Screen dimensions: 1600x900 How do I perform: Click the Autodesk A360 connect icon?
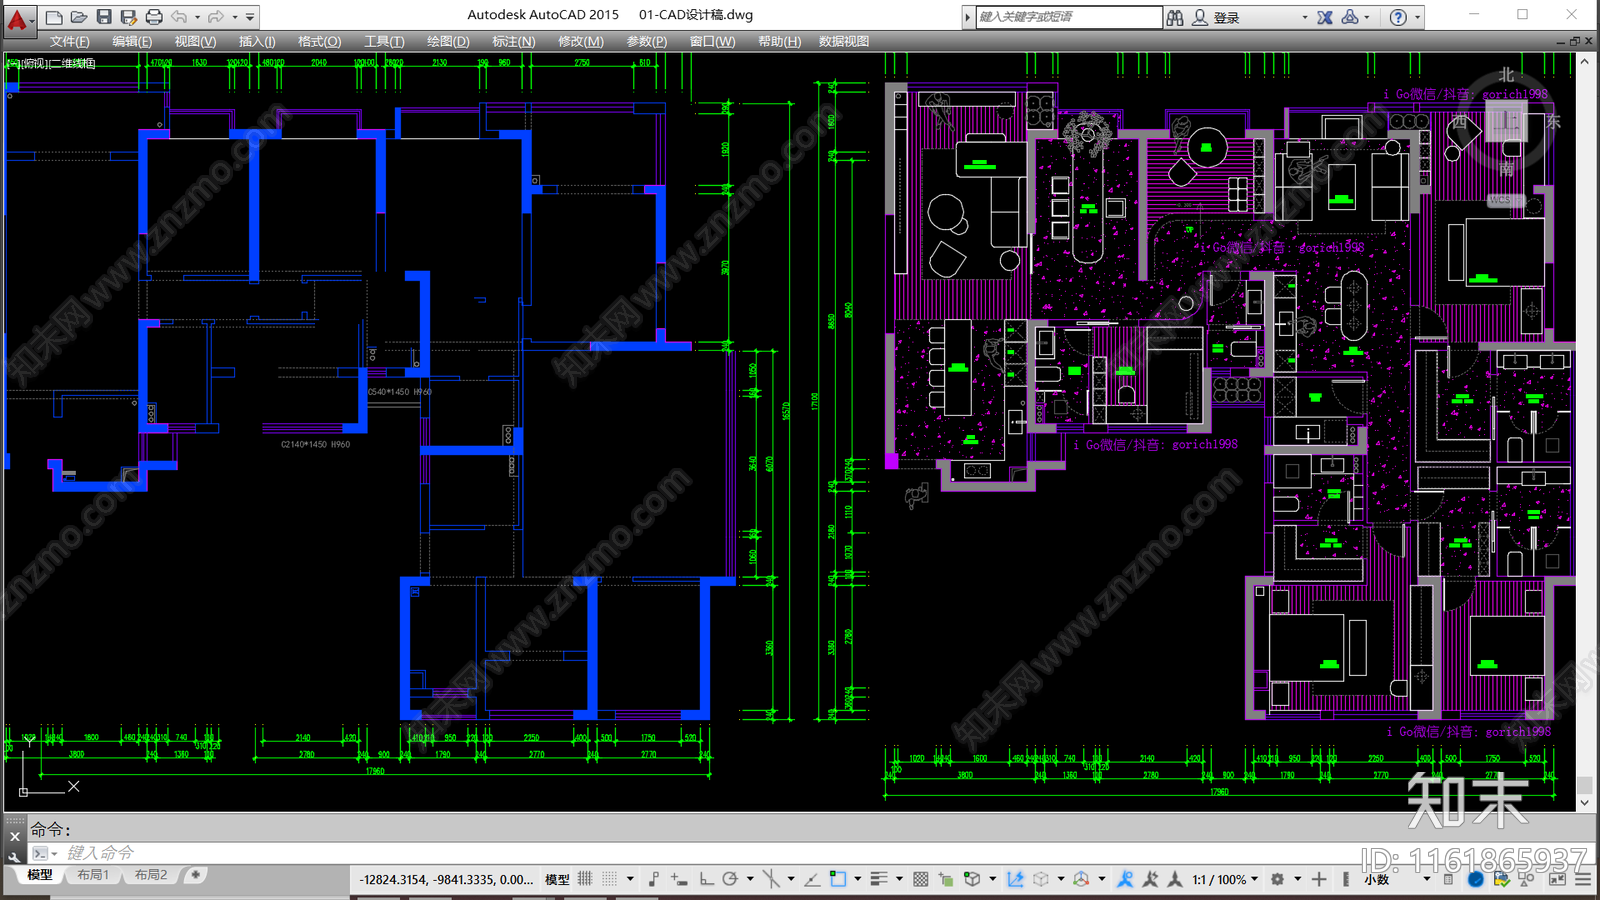click(x=1350, y=17)
